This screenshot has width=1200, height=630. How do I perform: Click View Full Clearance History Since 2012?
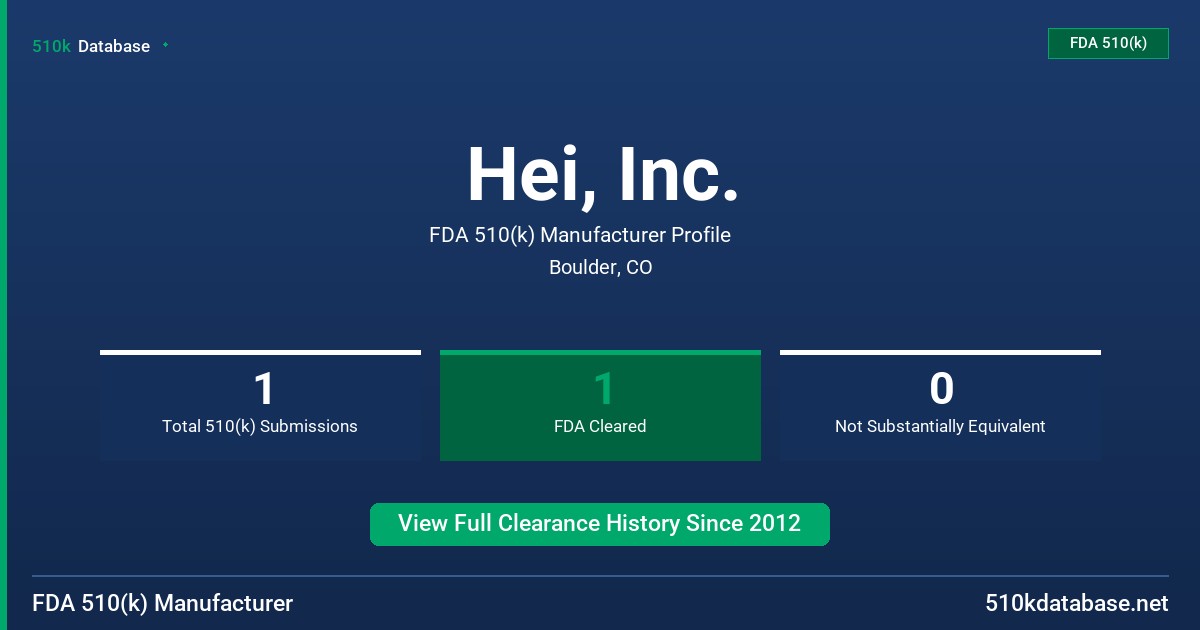[x=600, y=524]
